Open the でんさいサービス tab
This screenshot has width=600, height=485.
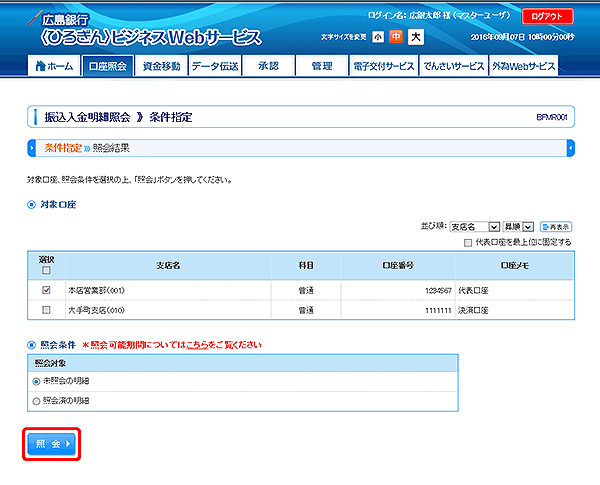[x=453, y=66]
